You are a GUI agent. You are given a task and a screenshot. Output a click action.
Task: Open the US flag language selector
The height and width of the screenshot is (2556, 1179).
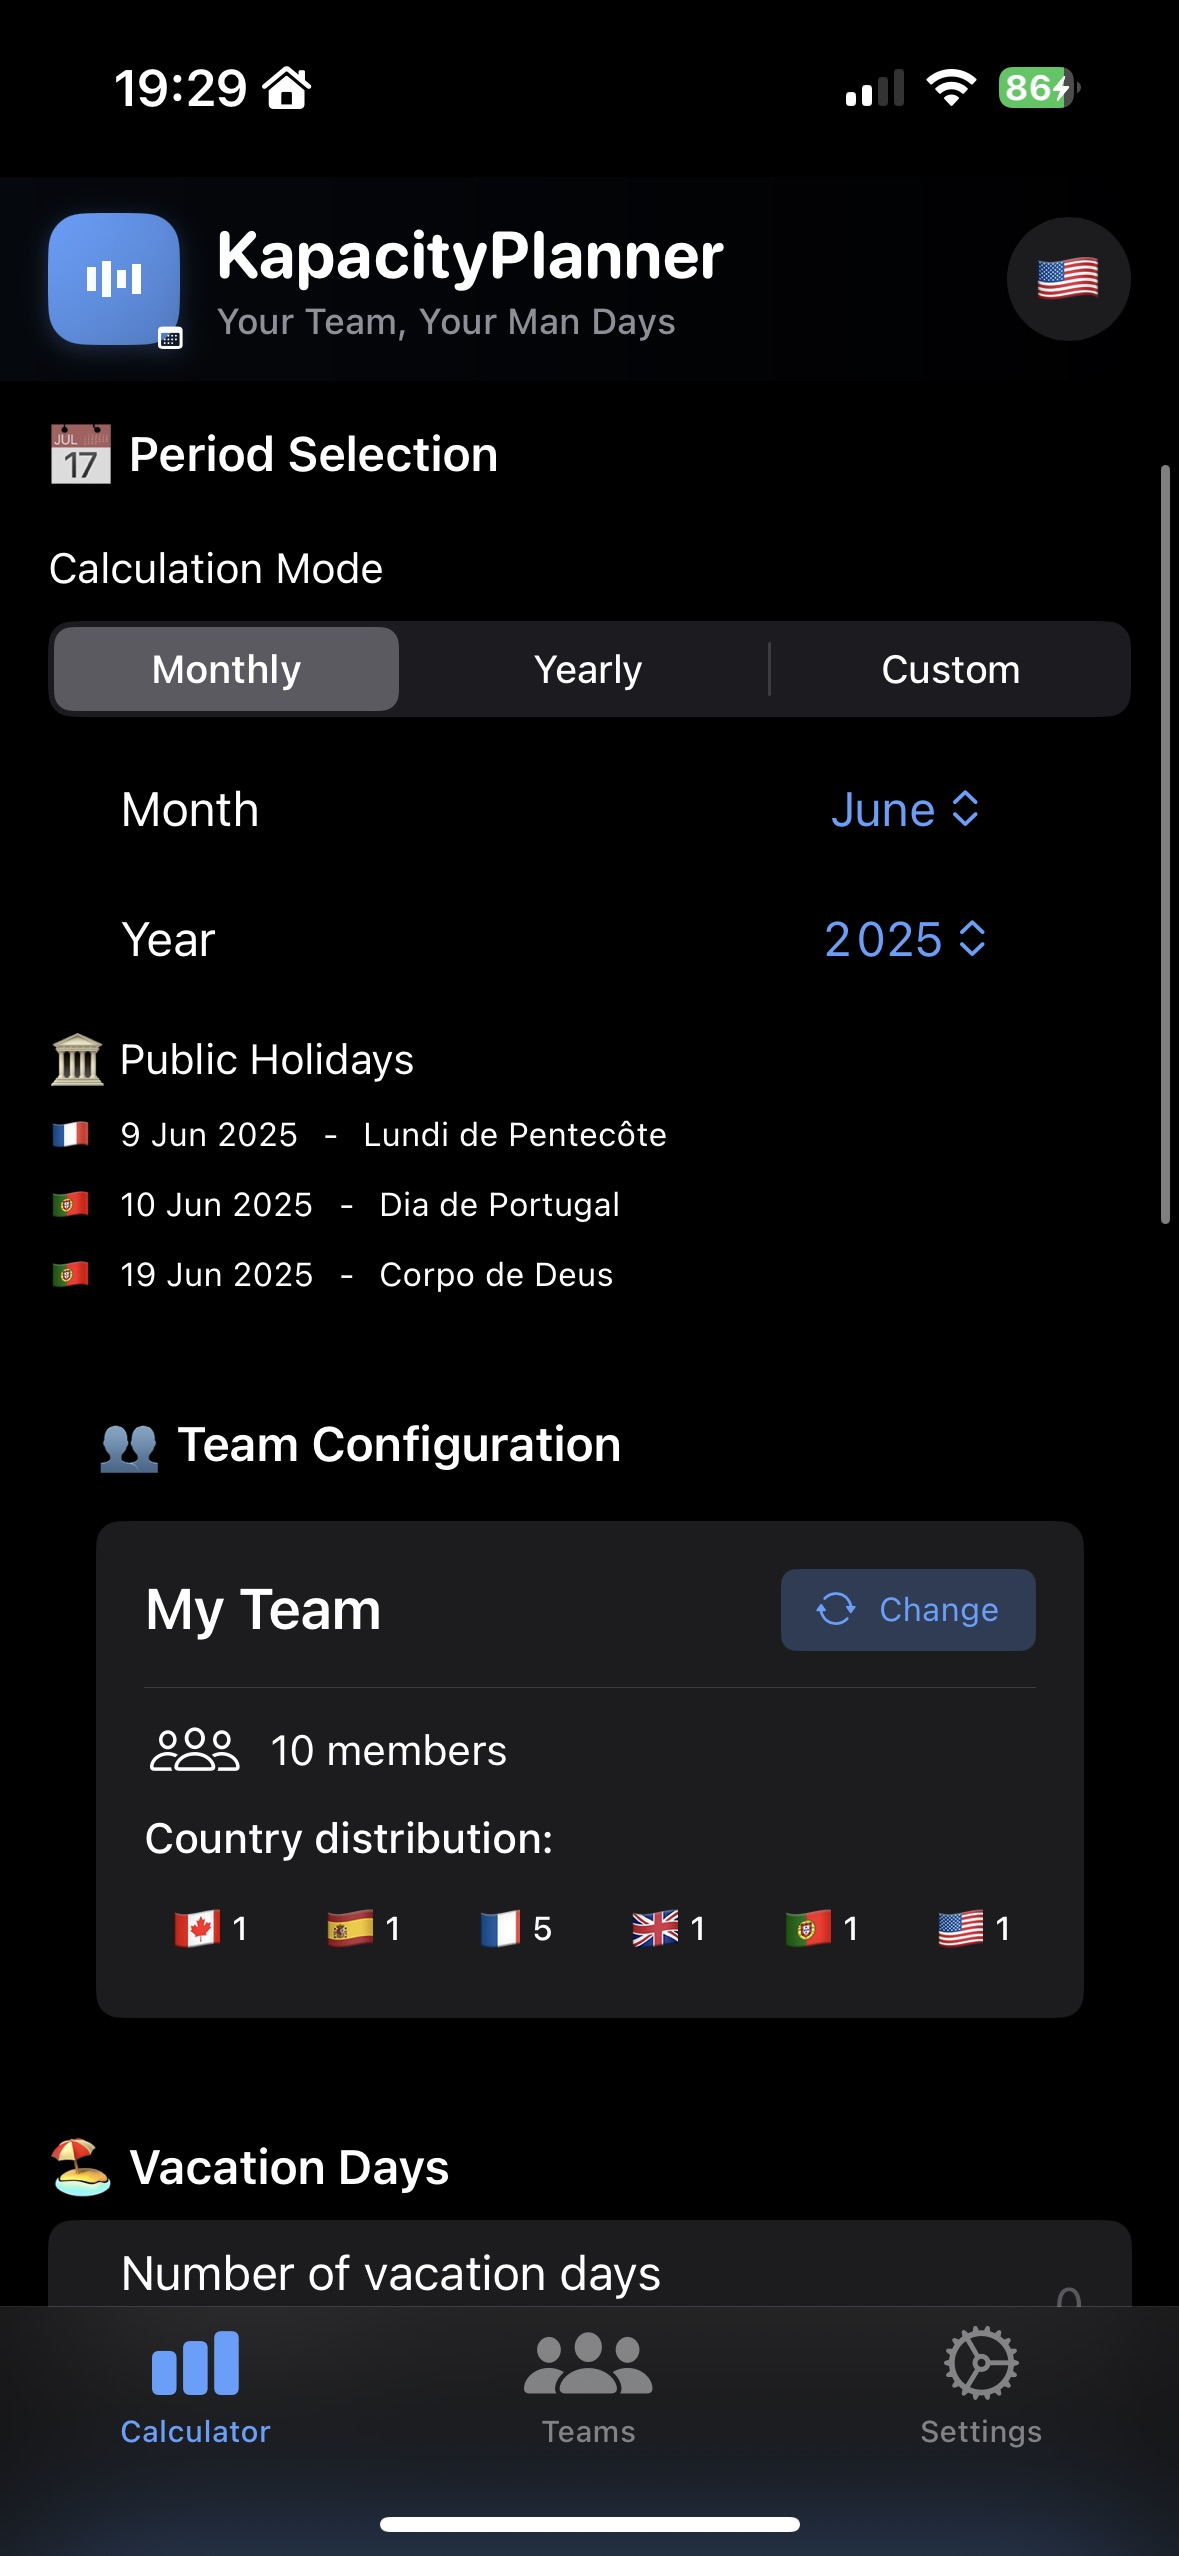(1067, 279)
